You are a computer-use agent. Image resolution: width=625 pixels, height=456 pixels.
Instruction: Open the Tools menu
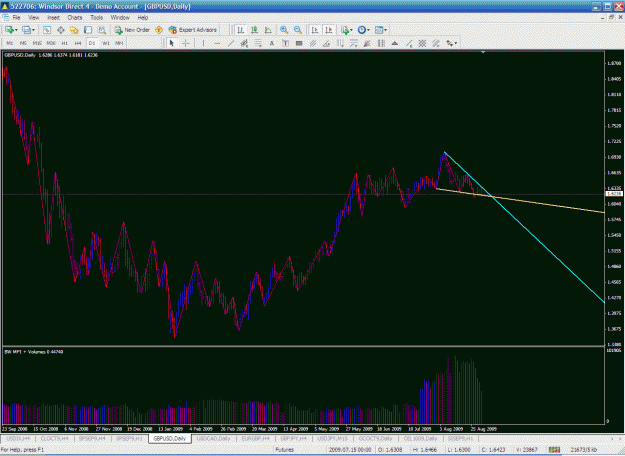click(96, 18)
